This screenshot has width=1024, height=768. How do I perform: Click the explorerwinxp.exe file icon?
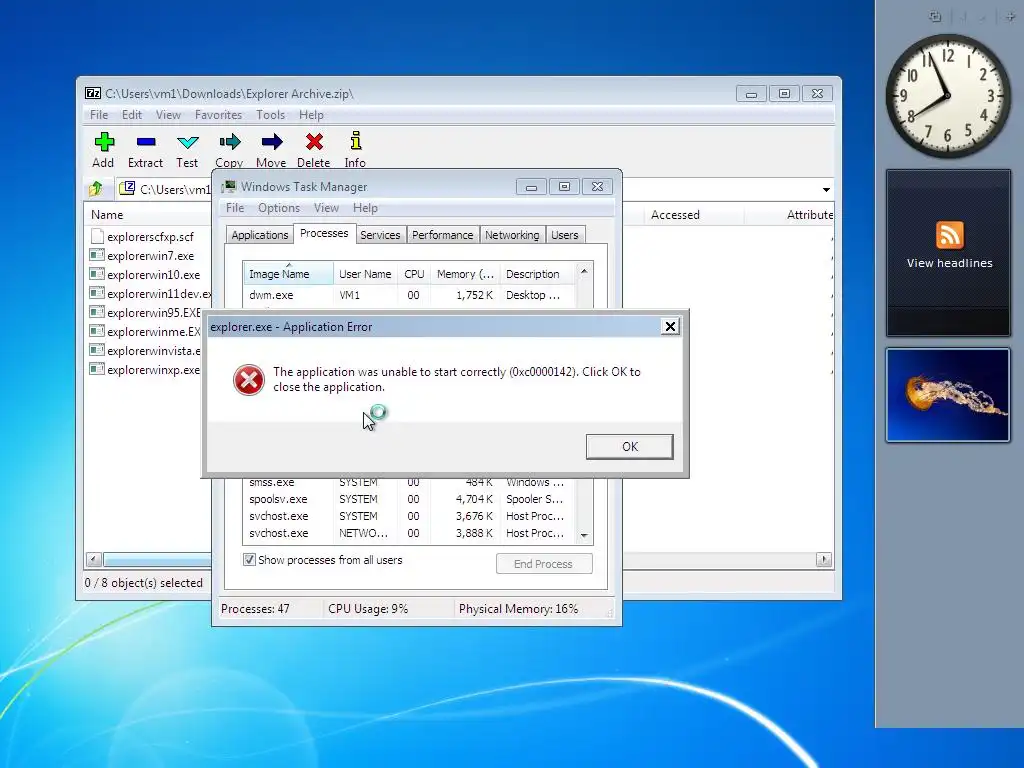pyautogui.click(x=97, y=370)
